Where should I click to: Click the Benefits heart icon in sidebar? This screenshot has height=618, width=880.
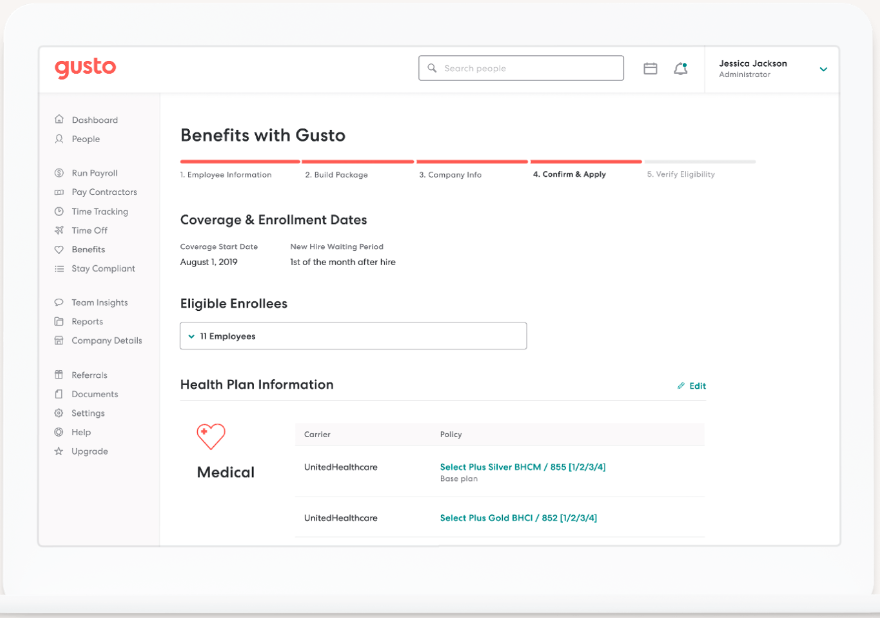59,249
